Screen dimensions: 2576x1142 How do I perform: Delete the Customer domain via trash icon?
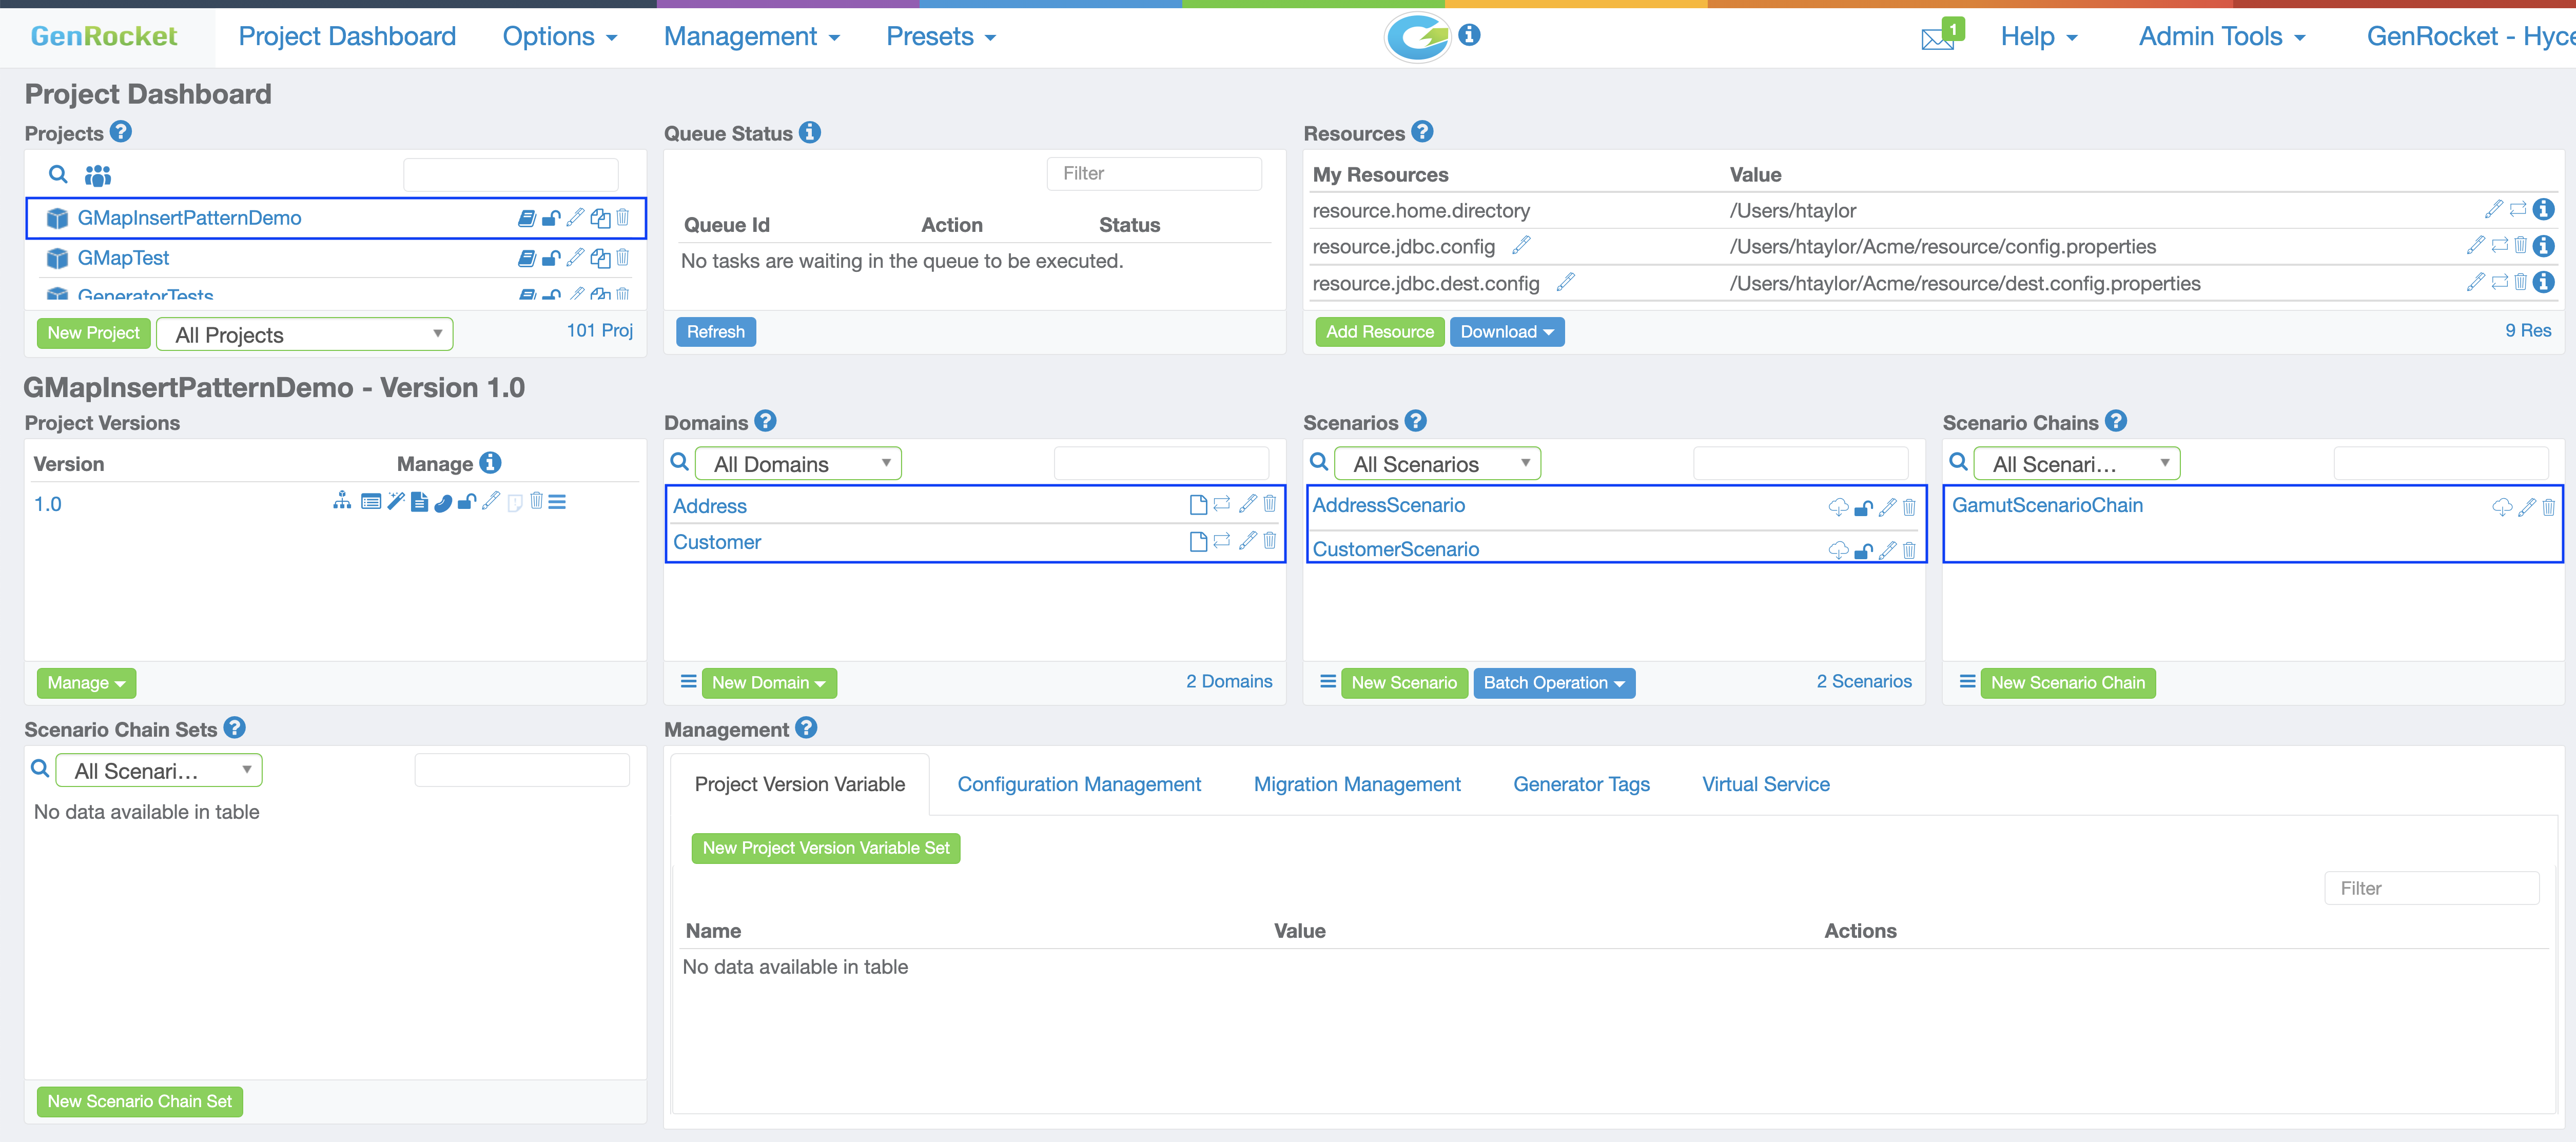[x=1270, y=541]
